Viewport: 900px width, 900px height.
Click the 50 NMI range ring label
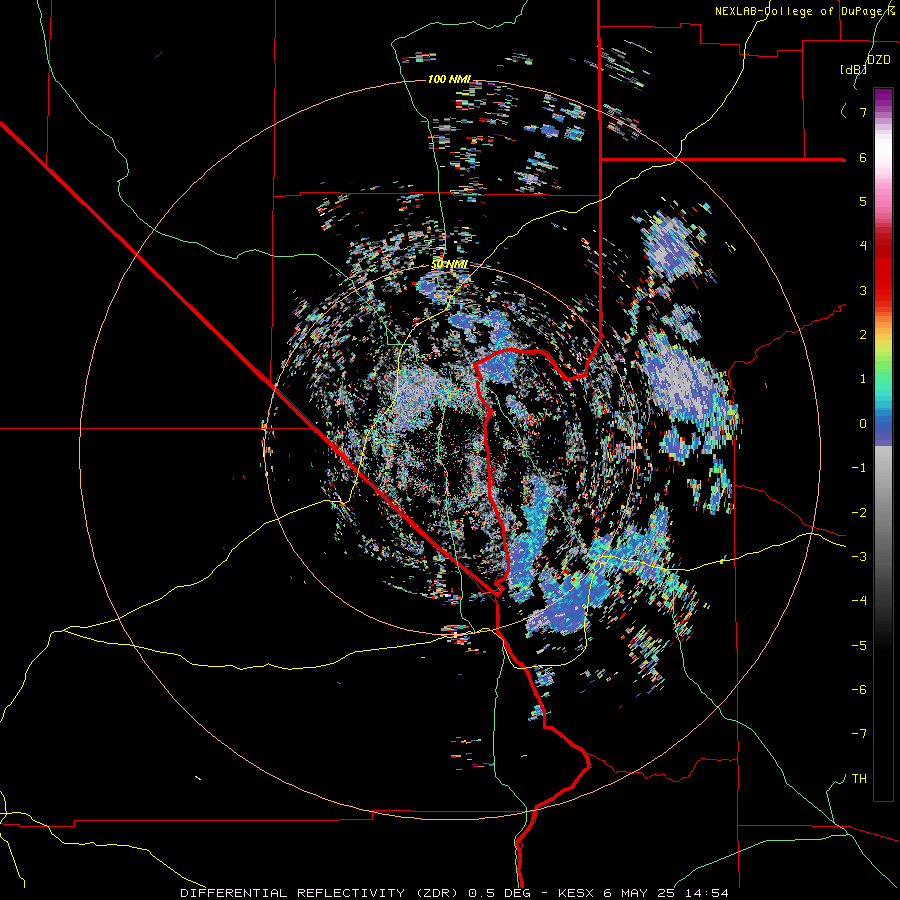449,264
